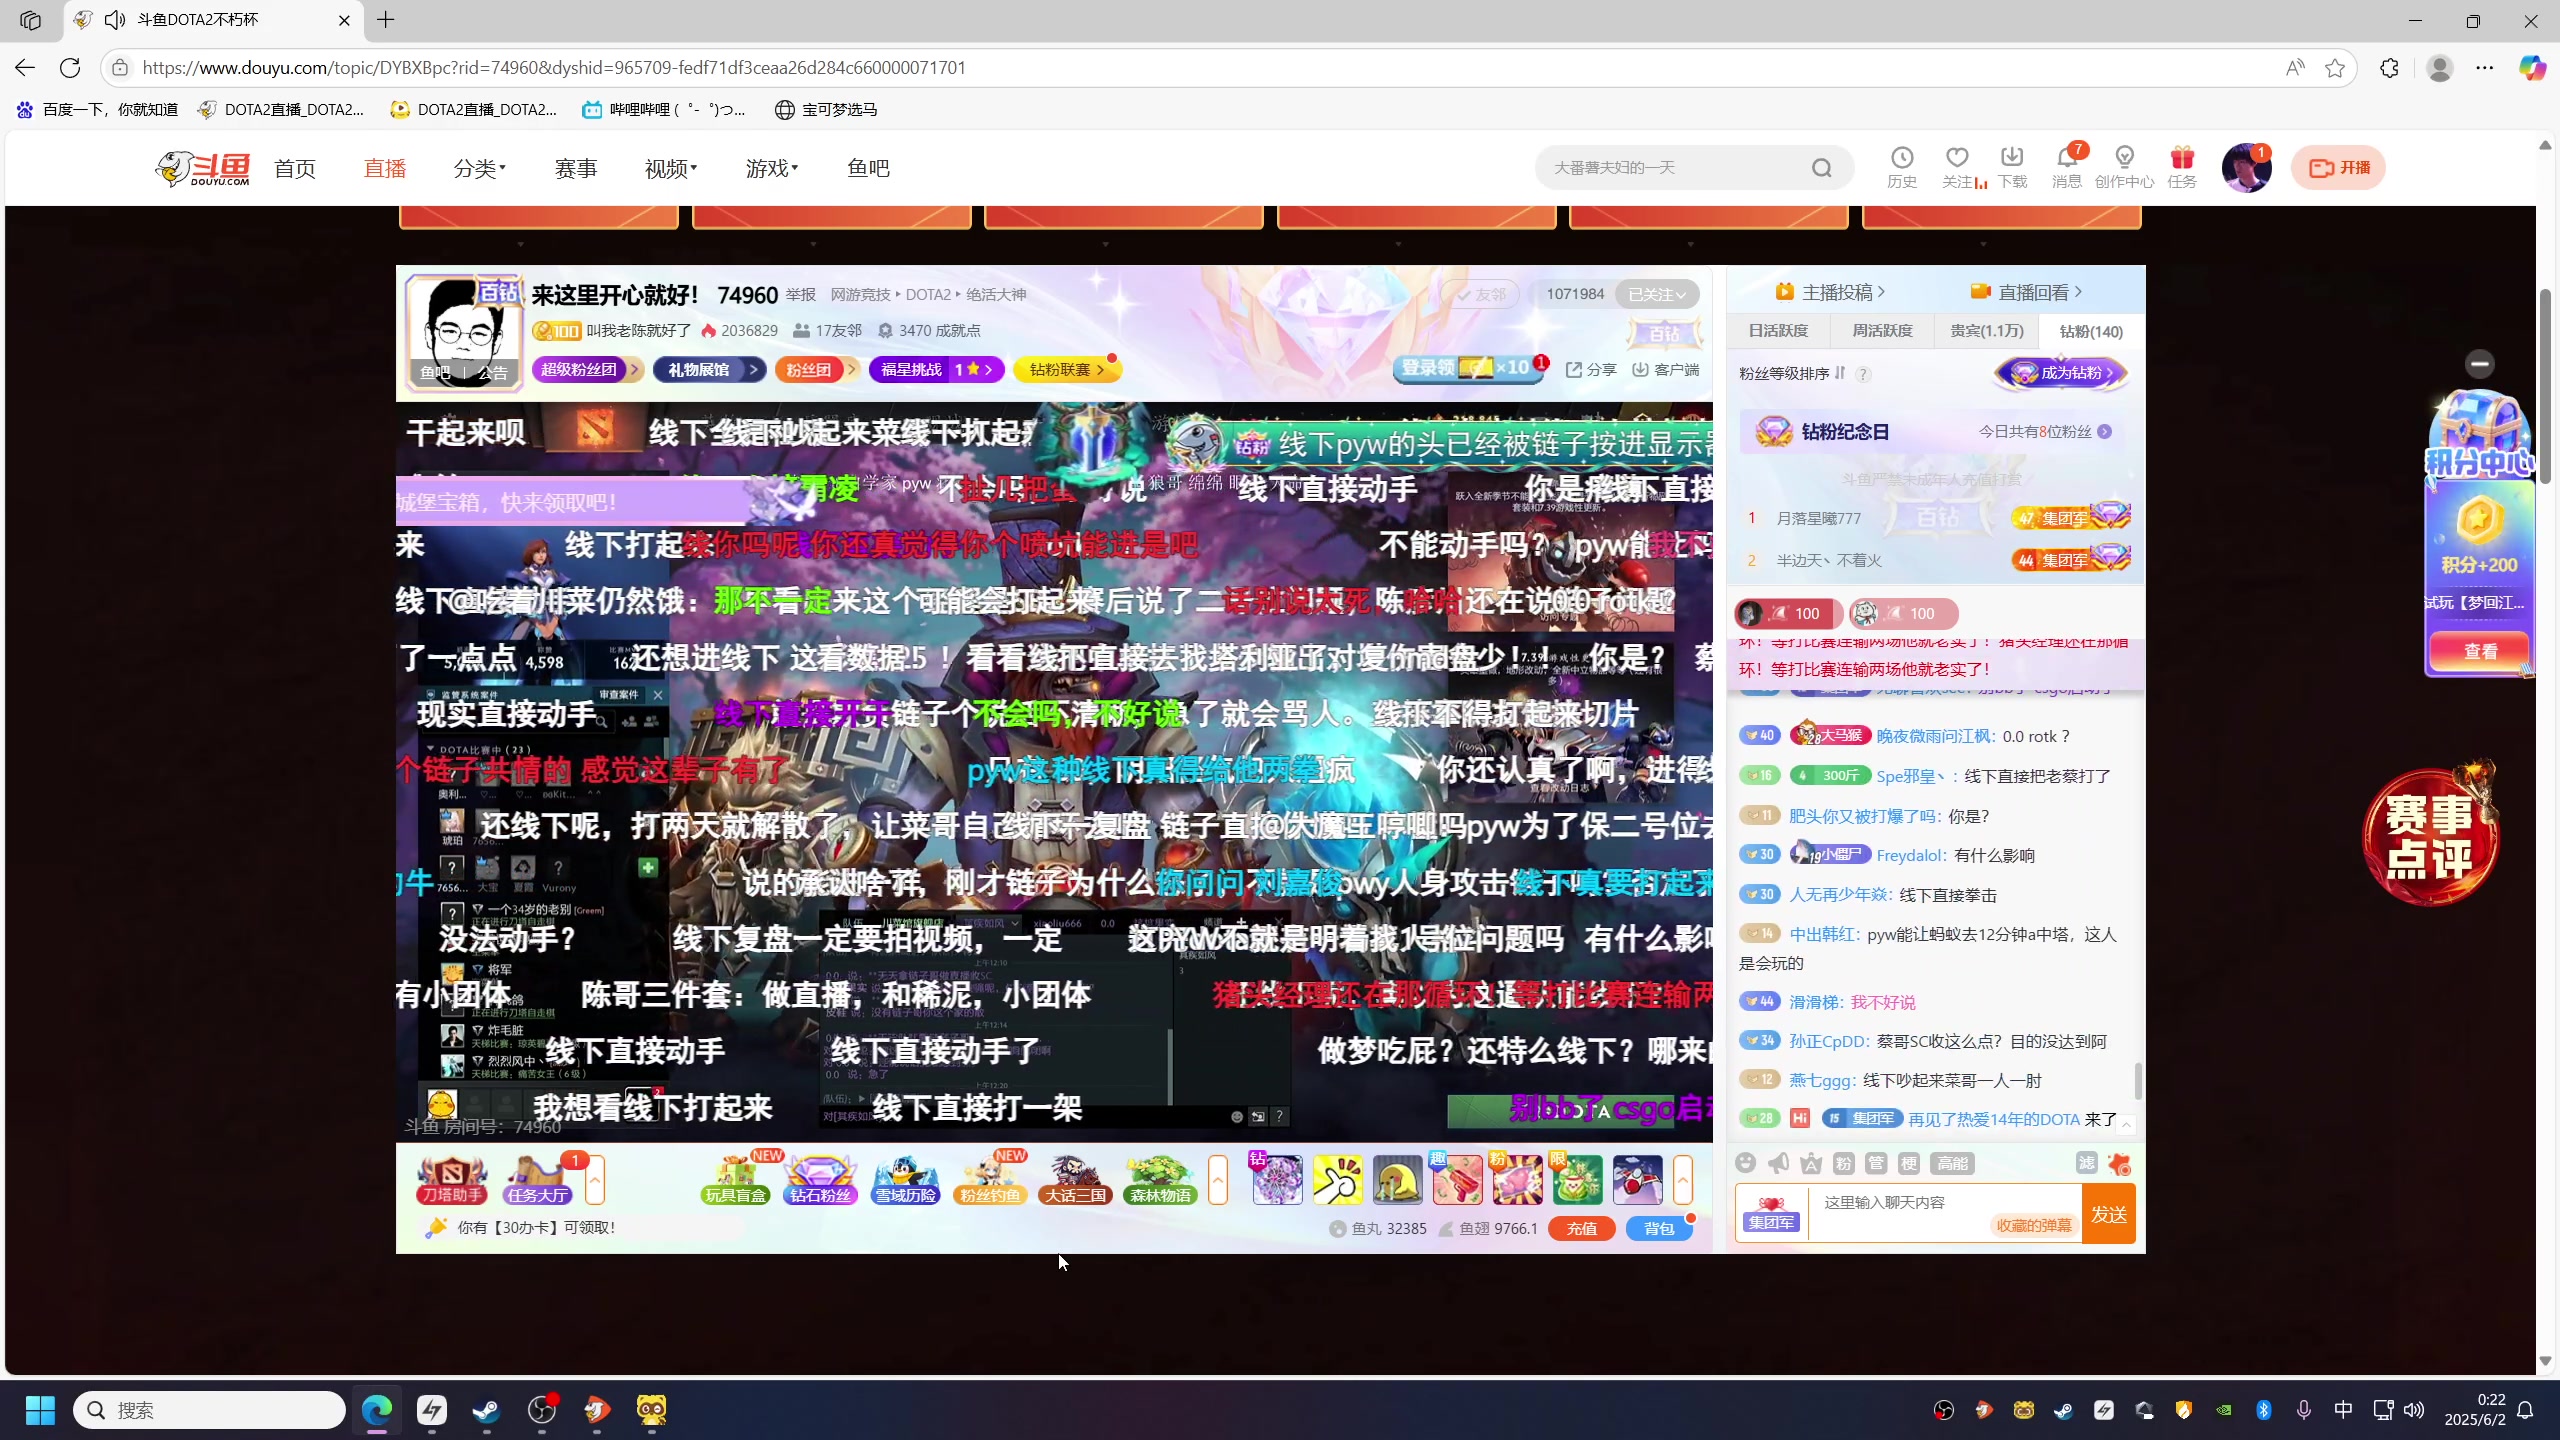
Task: Send the yellow applause hand gift
Action: click(1337, 1180)
